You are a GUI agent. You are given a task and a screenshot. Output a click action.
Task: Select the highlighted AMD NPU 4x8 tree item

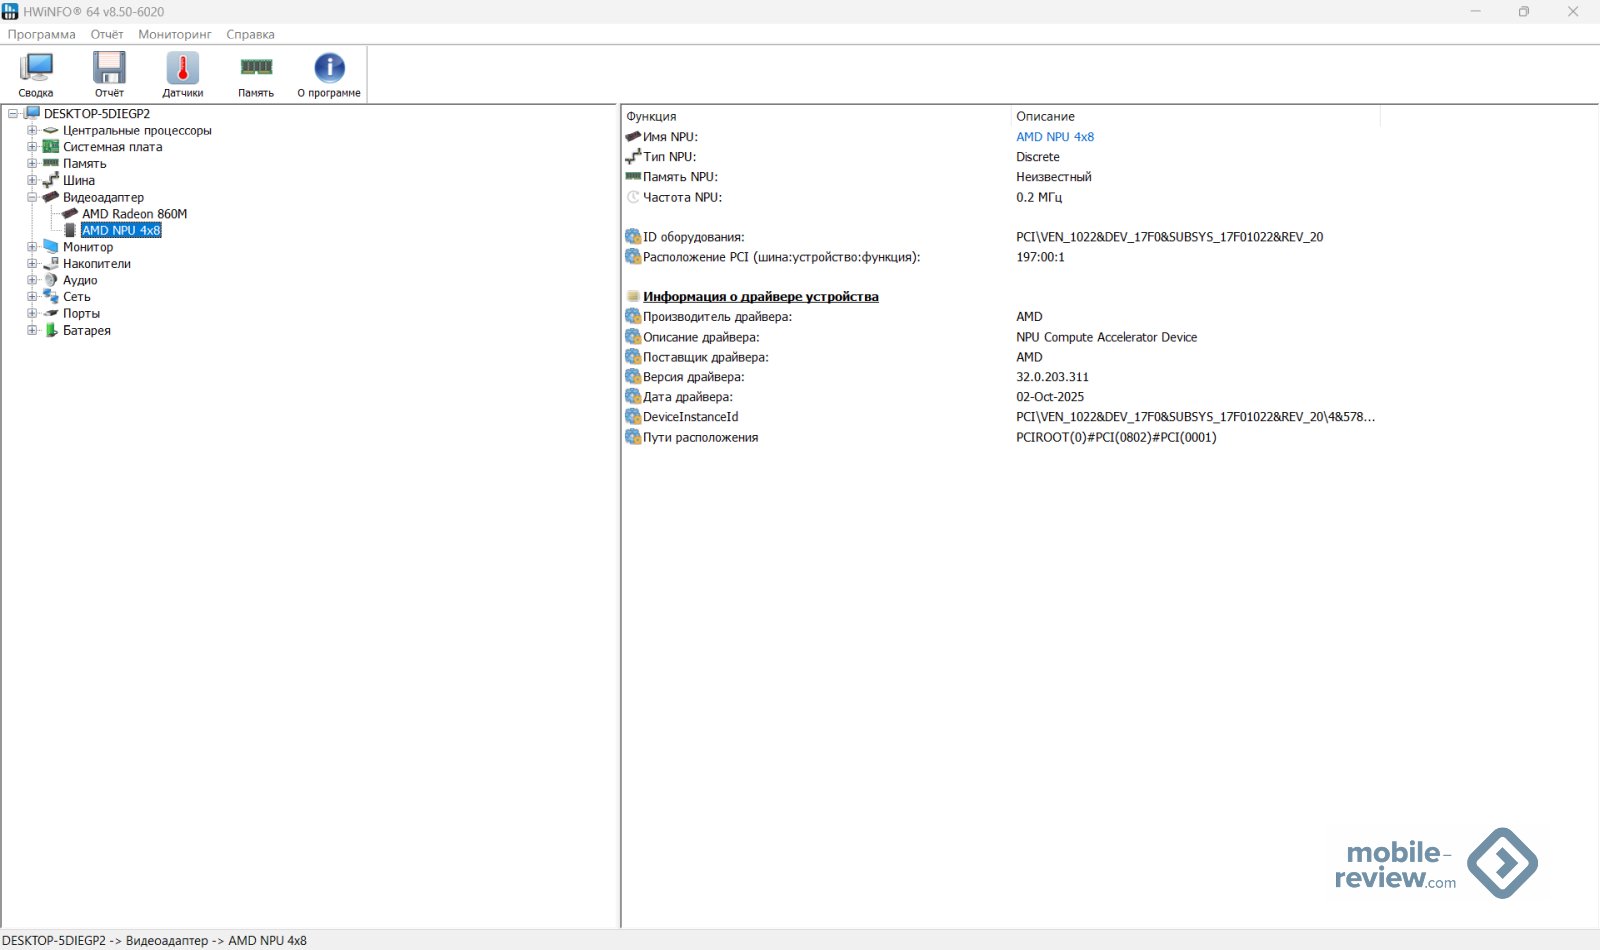[x=121, y=230]
